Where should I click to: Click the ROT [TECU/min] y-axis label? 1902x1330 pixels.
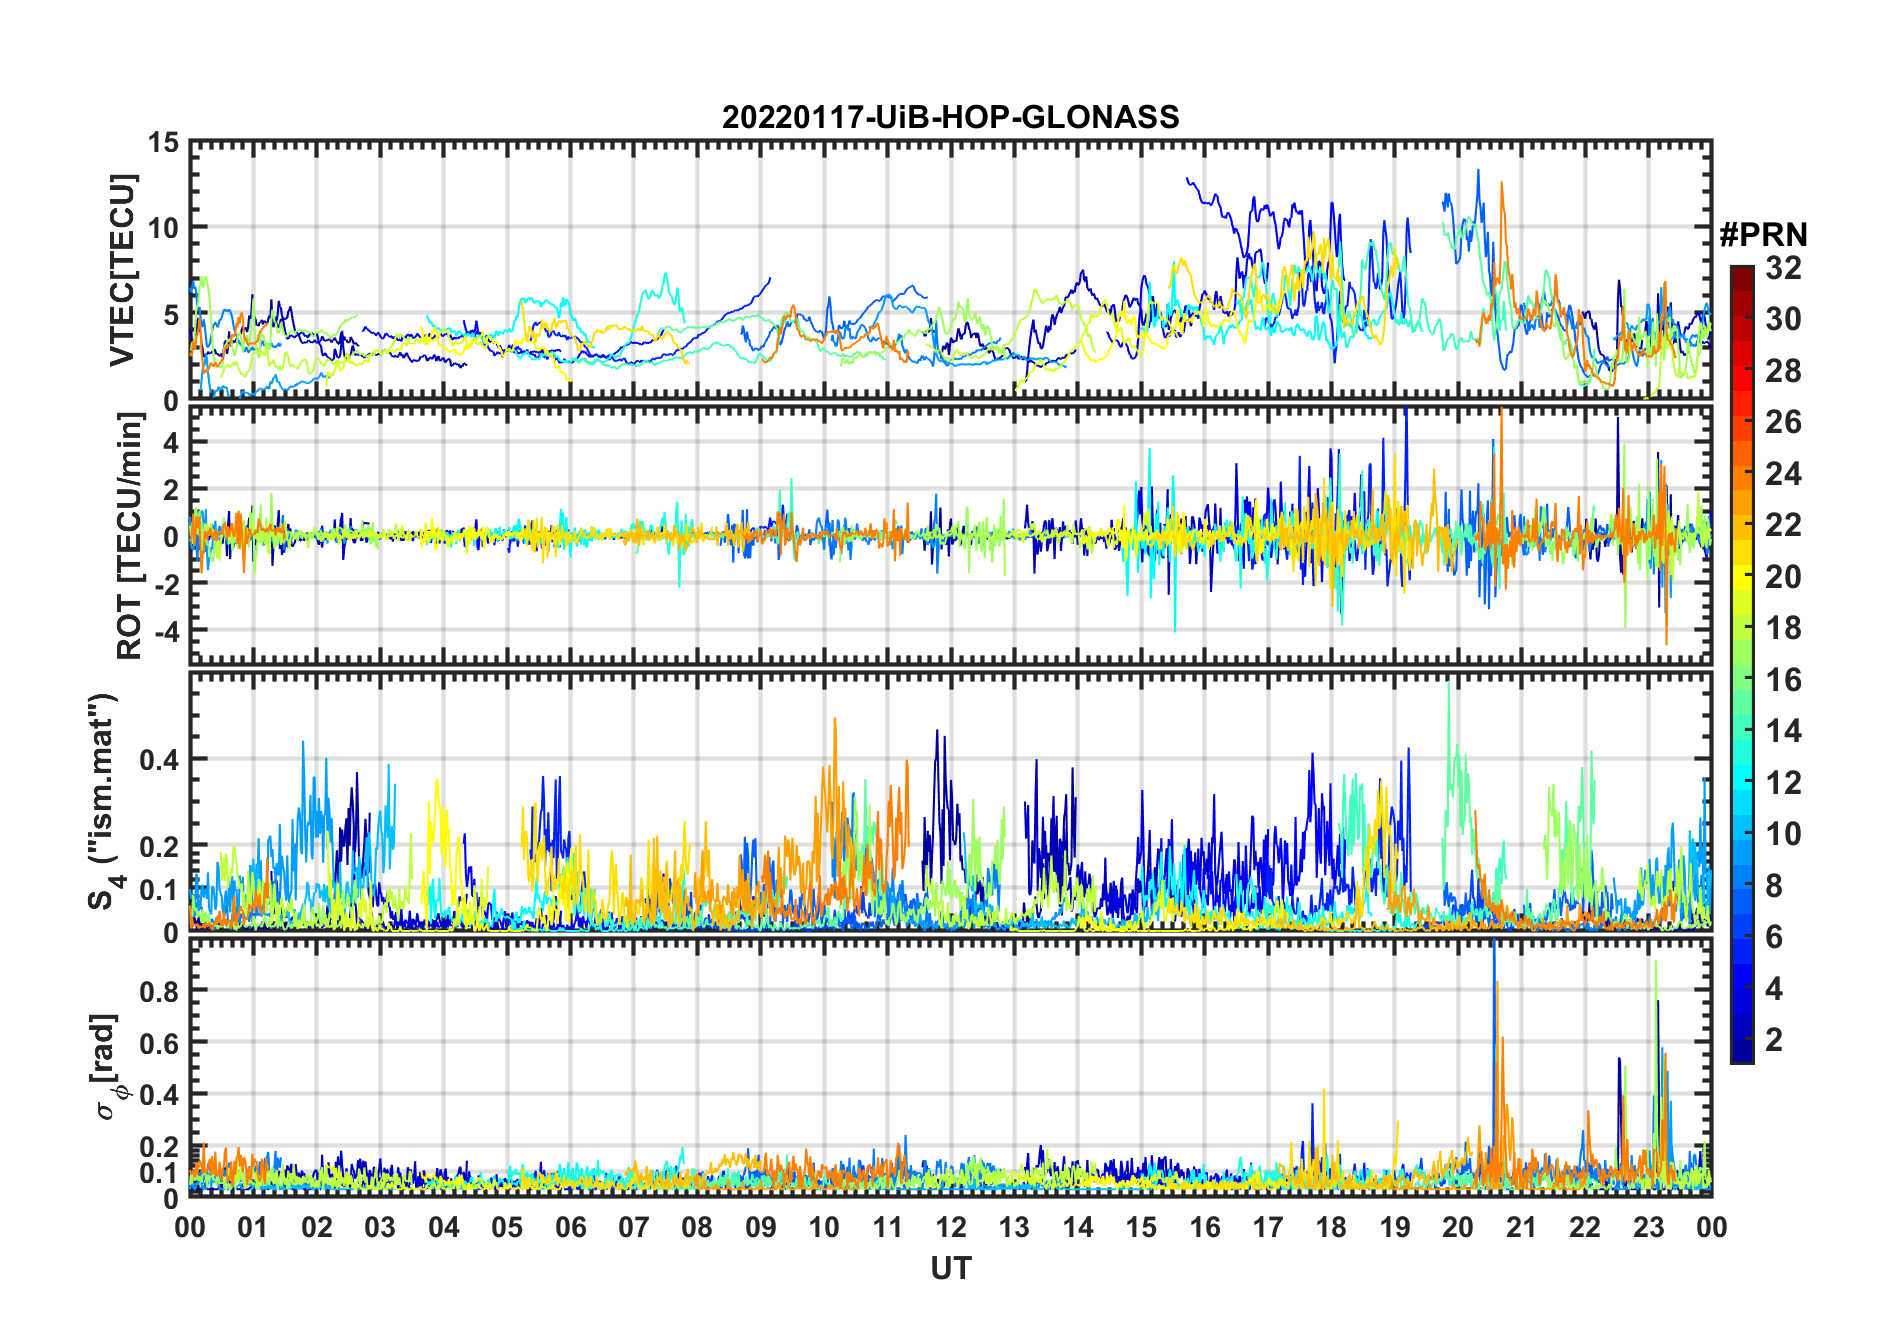[x=129, y=536]
